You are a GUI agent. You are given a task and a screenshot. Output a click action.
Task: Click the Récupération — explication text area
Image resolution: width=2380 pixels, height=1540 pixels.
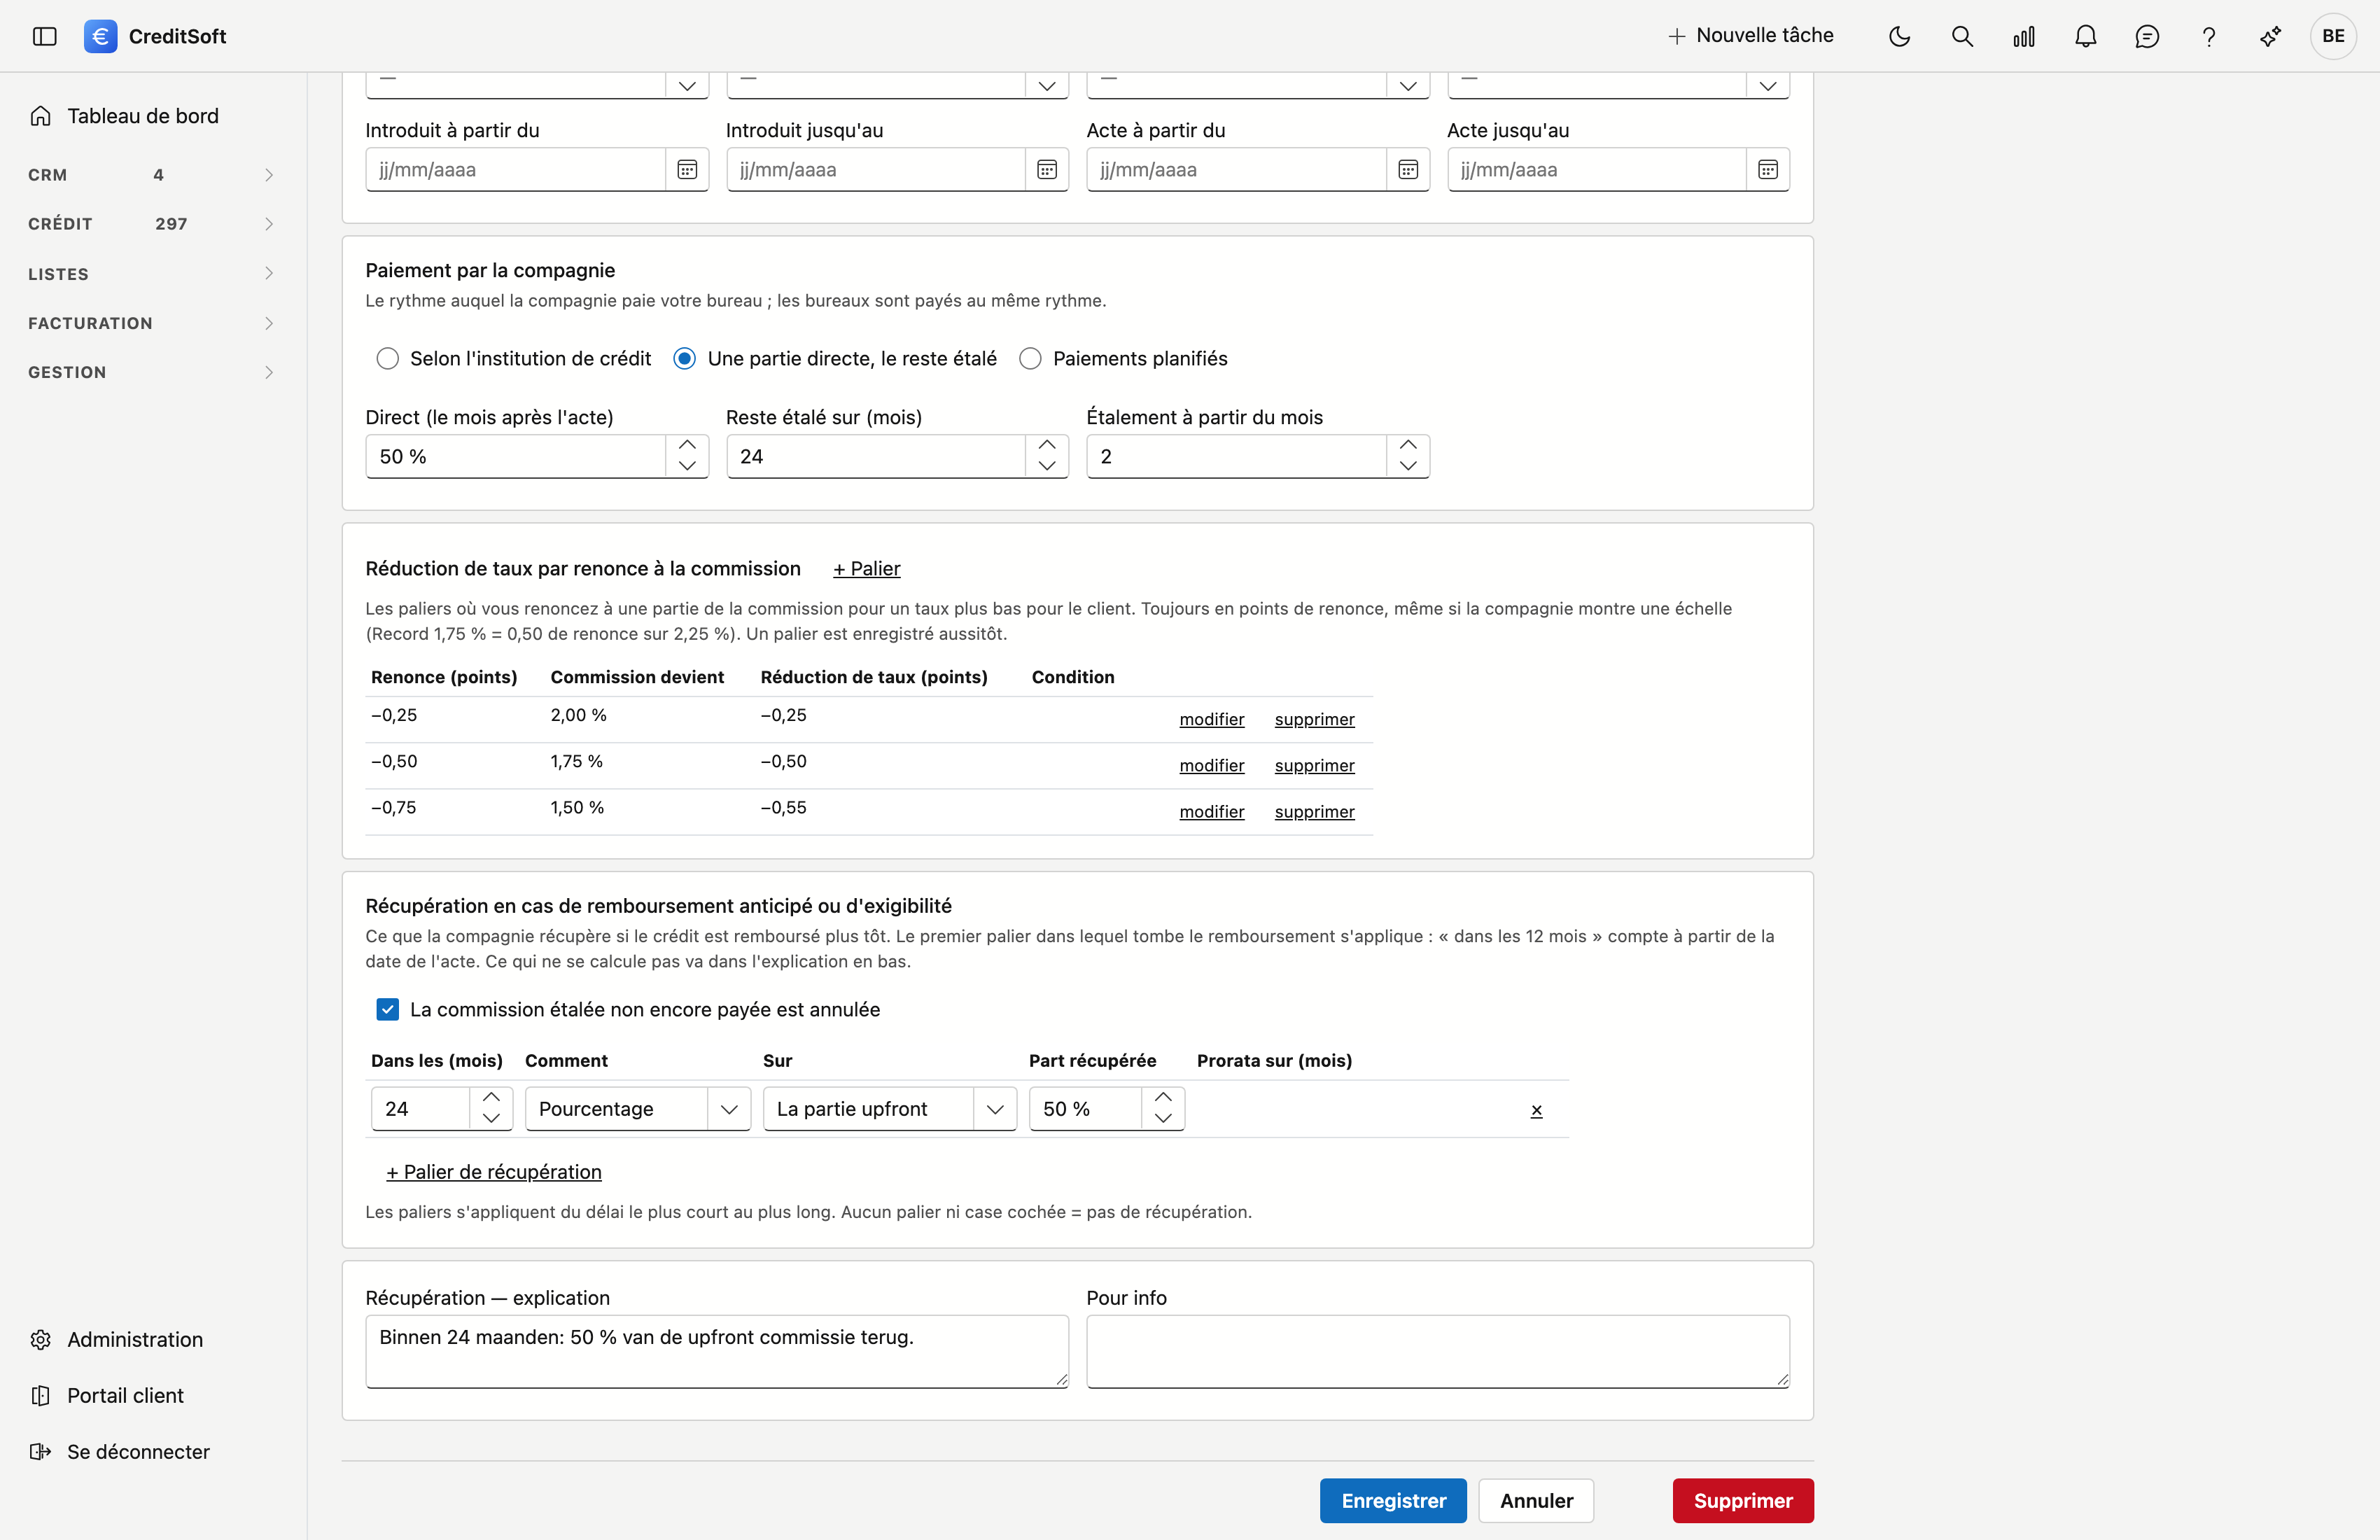(x=717, y=1351)
